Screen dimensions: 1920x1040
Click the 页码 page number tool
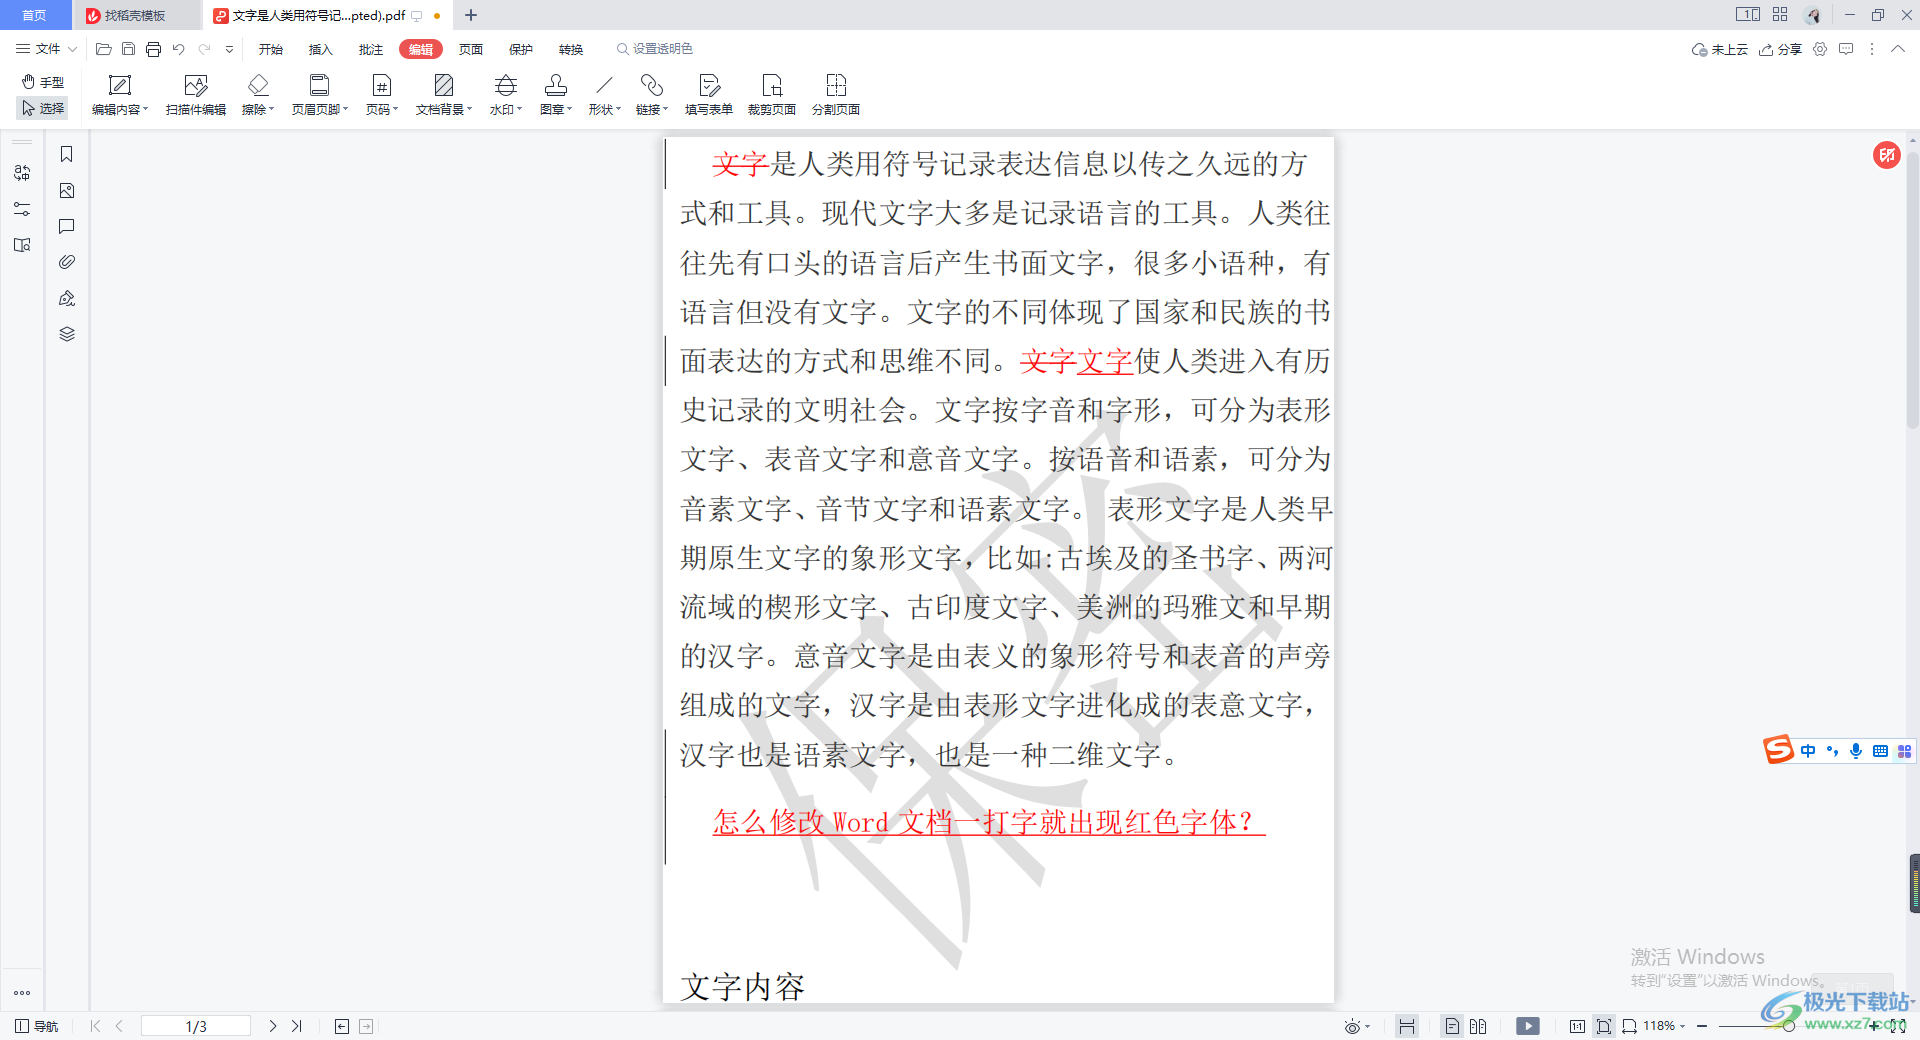(382, 95)
